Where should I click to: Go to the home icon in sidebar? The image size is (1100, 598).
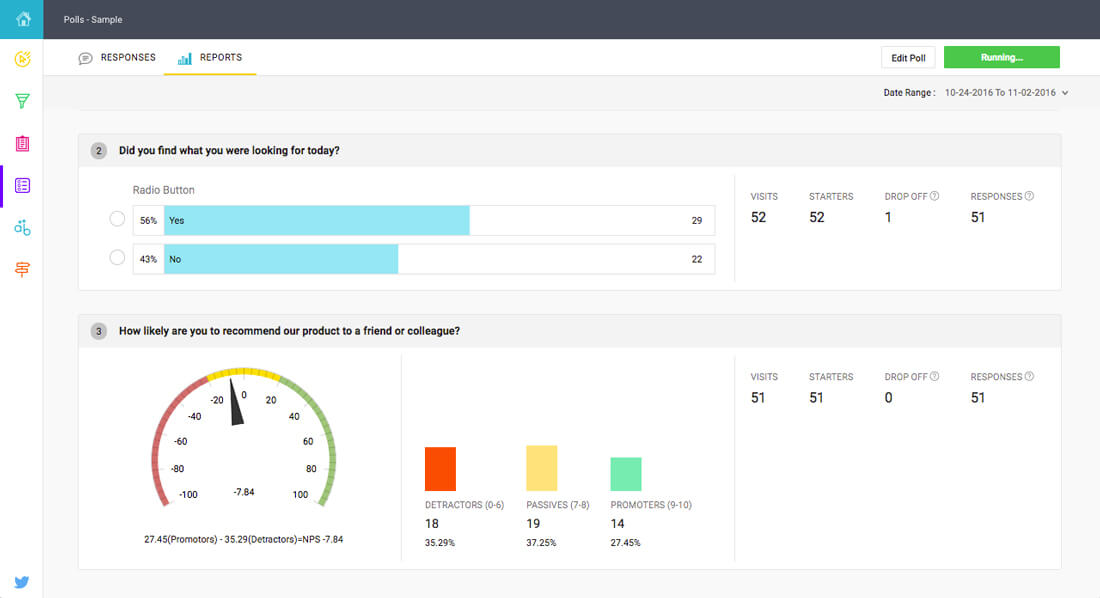pos(22,19)
